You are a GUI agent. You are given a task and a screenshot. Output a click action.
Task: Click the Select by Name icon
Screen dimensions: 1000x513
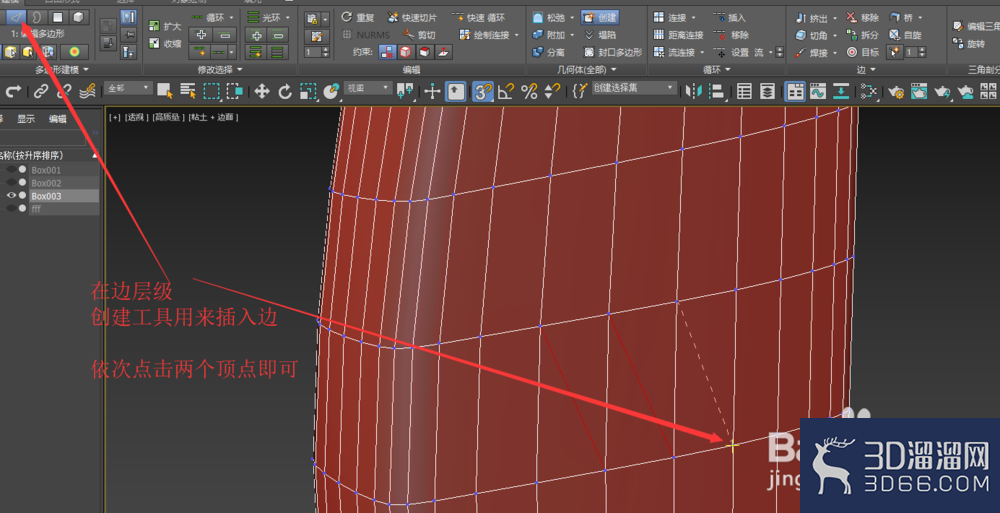pos(188,91)
